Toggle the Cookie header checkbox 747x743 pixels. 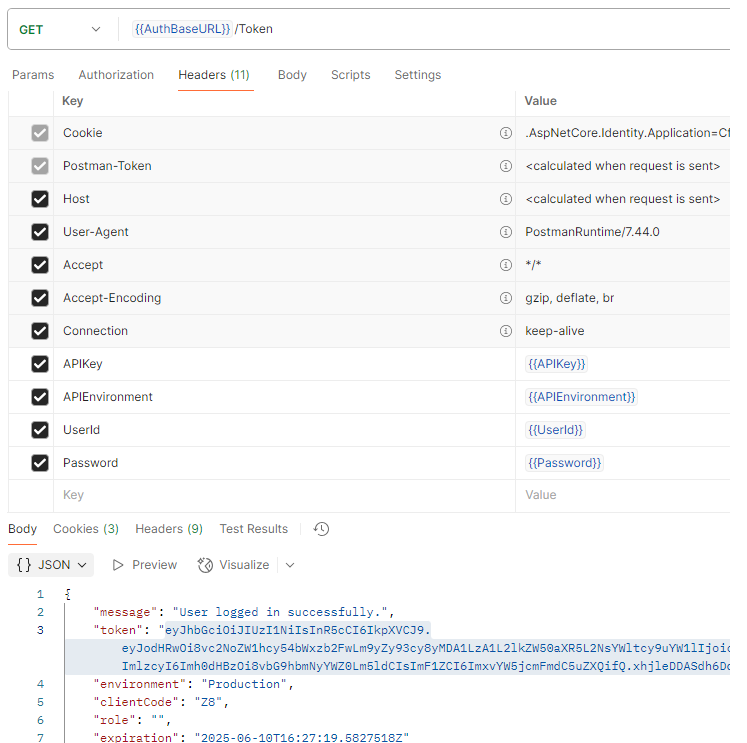pyautogui.click(x=40, y=133)
